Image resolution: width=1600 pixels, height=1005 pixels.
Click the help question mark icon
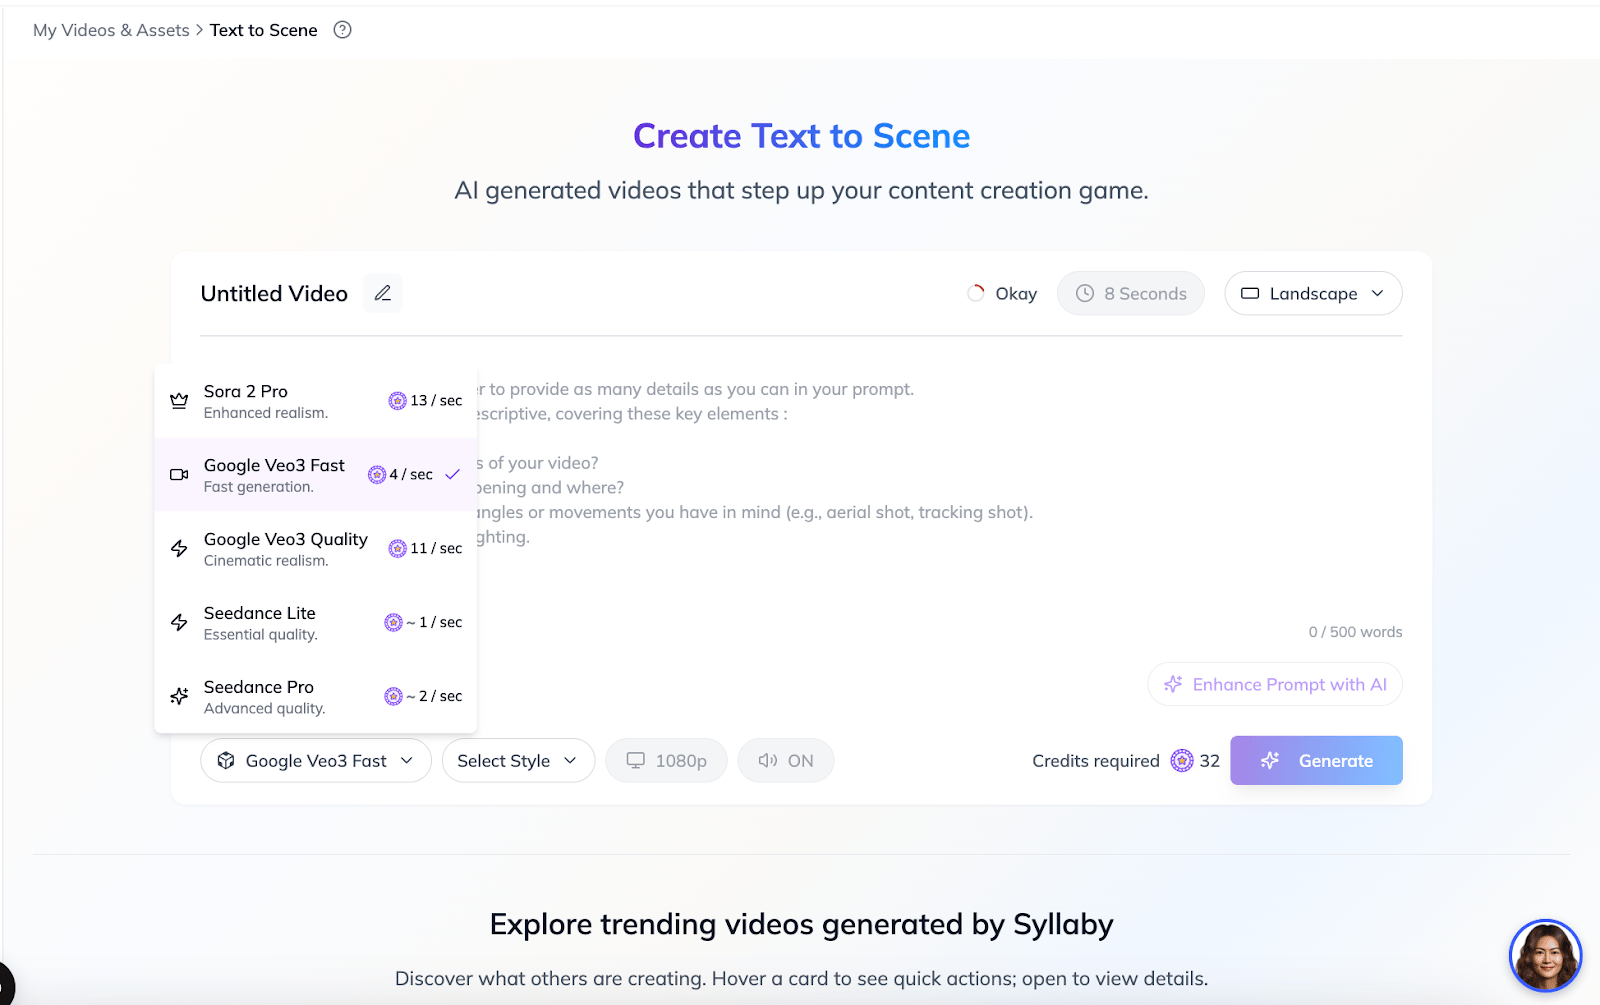(342, 30)
